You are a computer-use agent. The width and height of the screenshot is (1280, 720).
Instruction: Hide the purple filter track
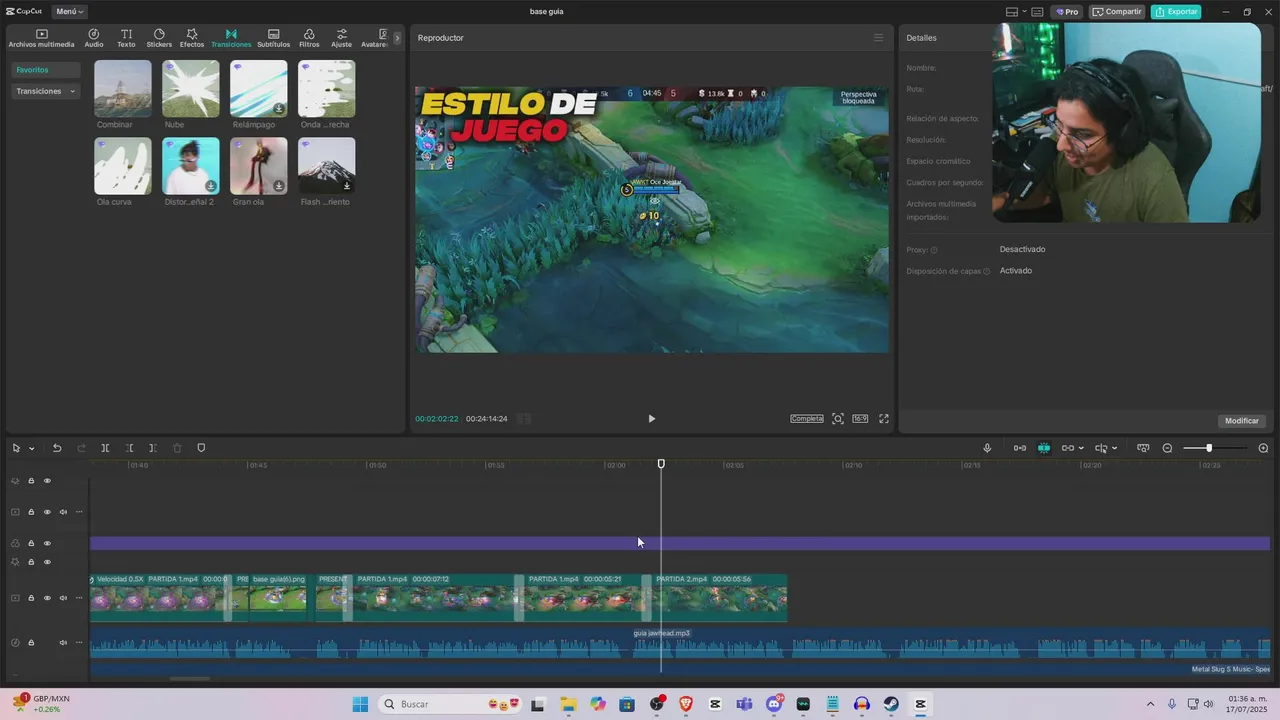47,543
